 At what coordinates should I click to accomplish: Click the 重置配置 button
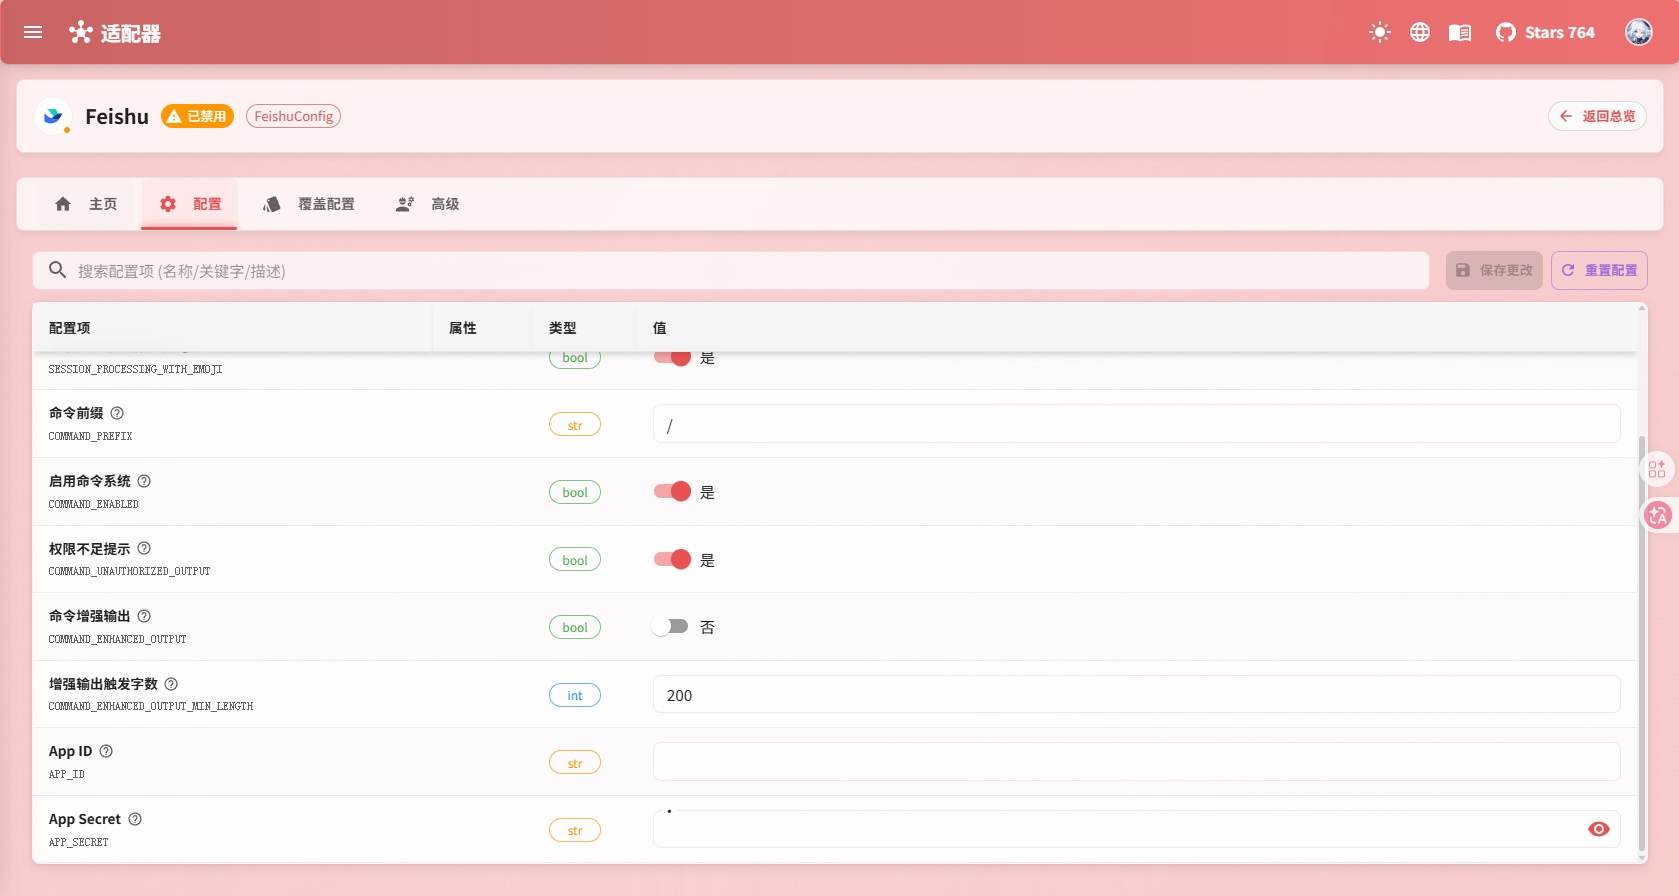coord(1599,270)
